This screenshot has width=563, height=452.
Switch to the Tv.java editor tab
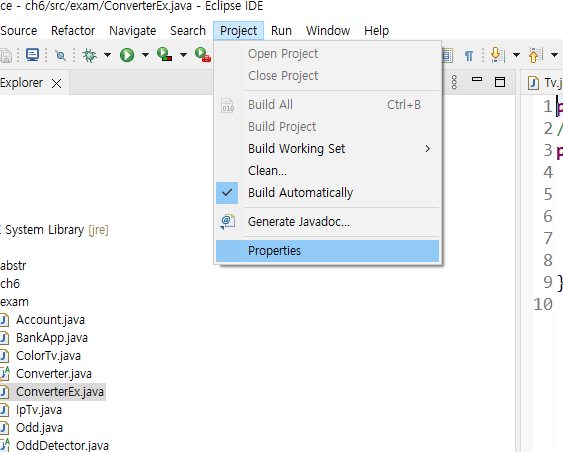pos(544,83)
